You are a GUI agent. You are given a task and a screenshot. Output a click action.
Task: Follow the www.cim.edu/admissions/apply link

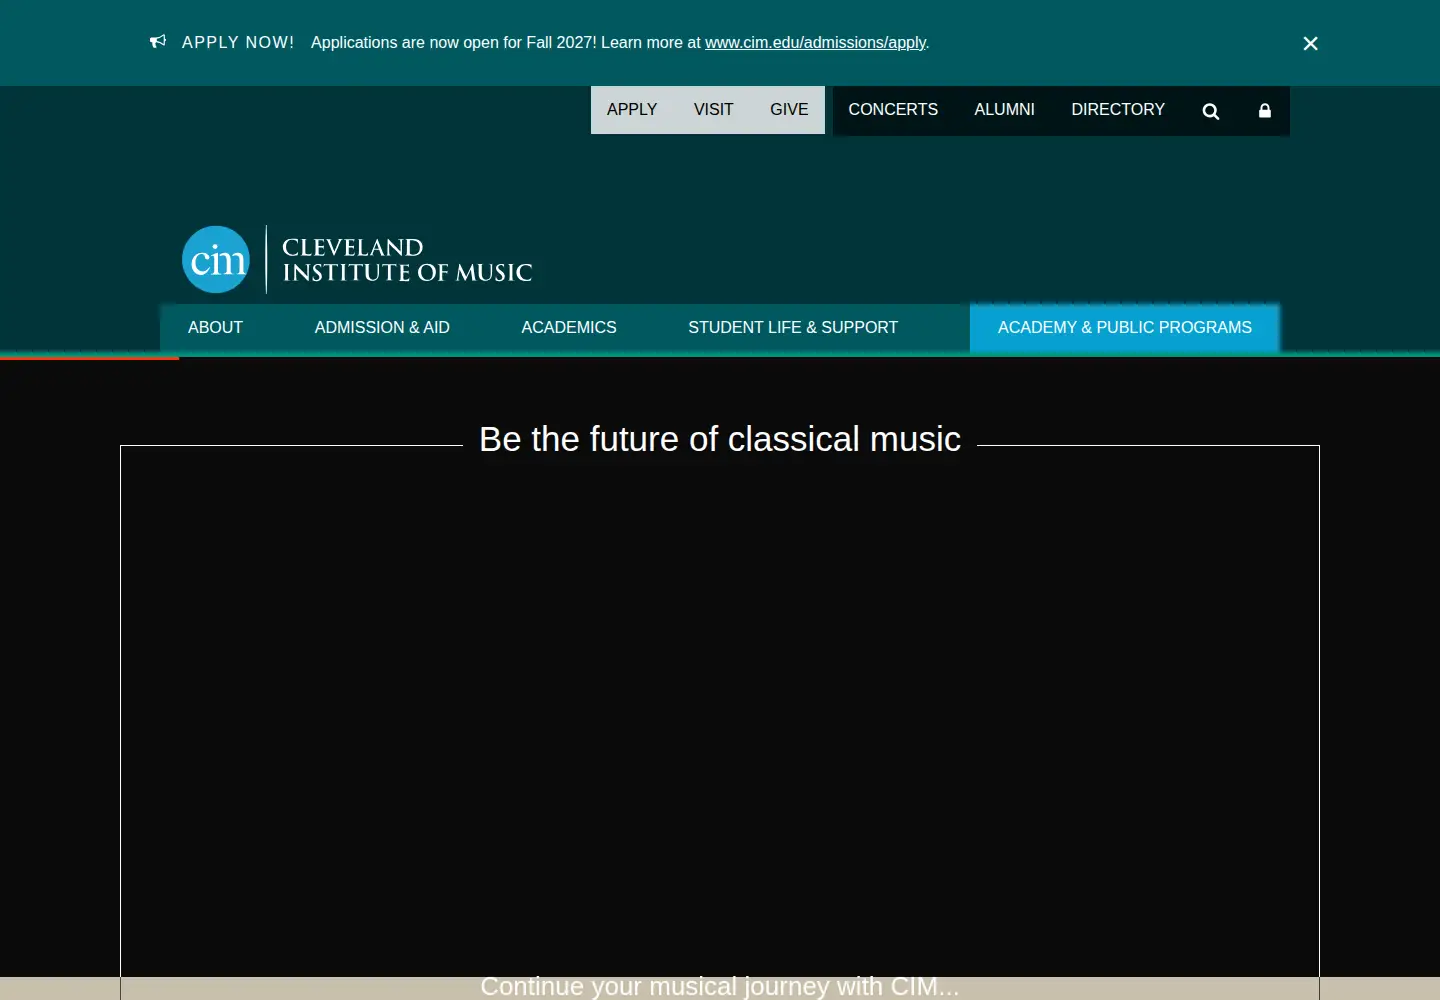815,43
